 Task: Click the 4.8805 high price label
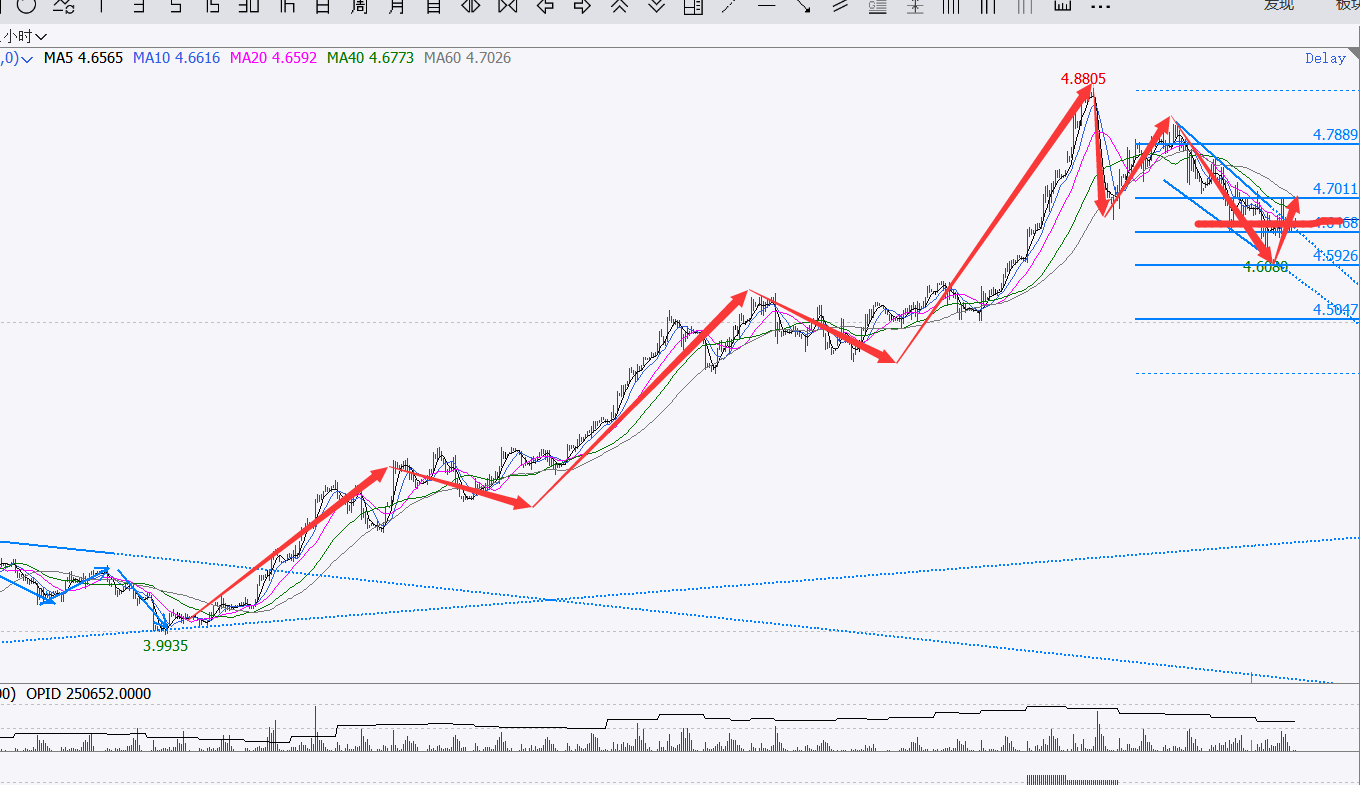pyautogui.click(x=1084, y=78)
